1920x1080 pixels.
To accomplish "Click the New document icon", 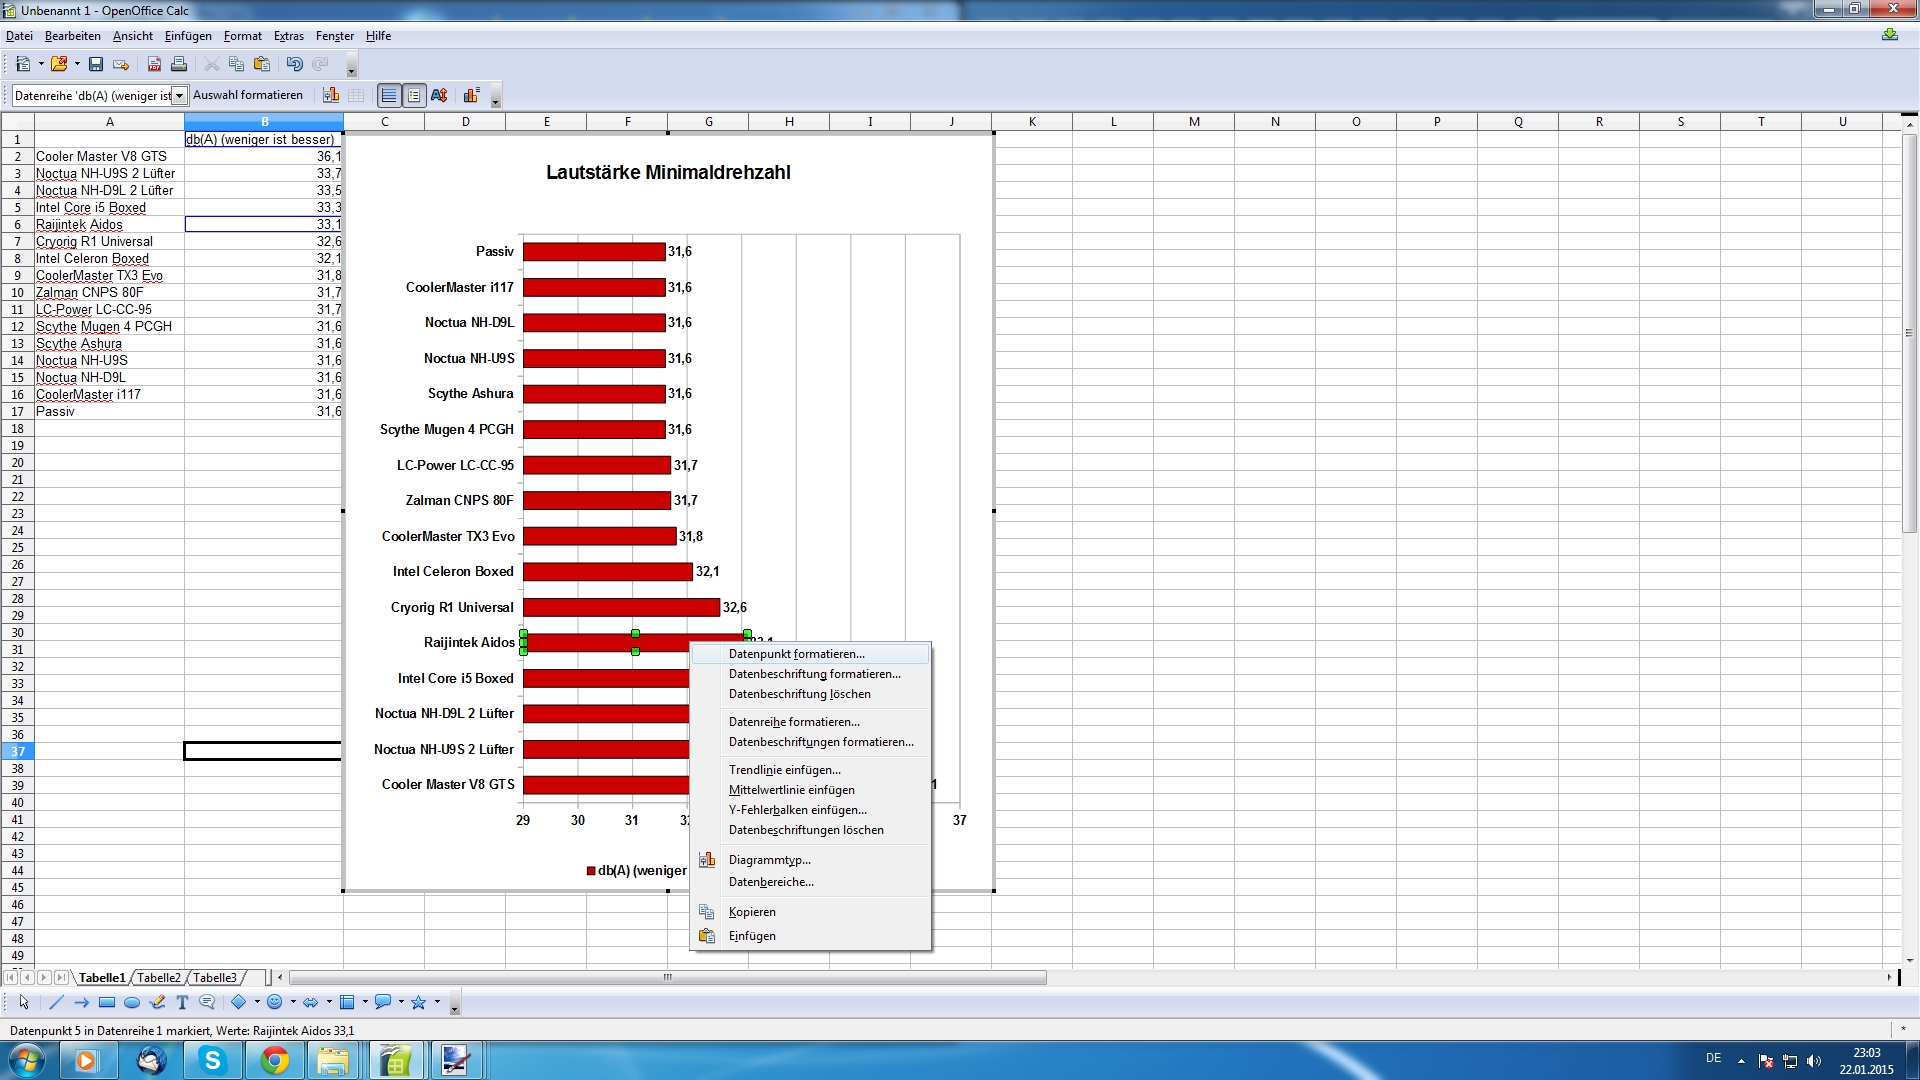I will [x=23, y=64].
